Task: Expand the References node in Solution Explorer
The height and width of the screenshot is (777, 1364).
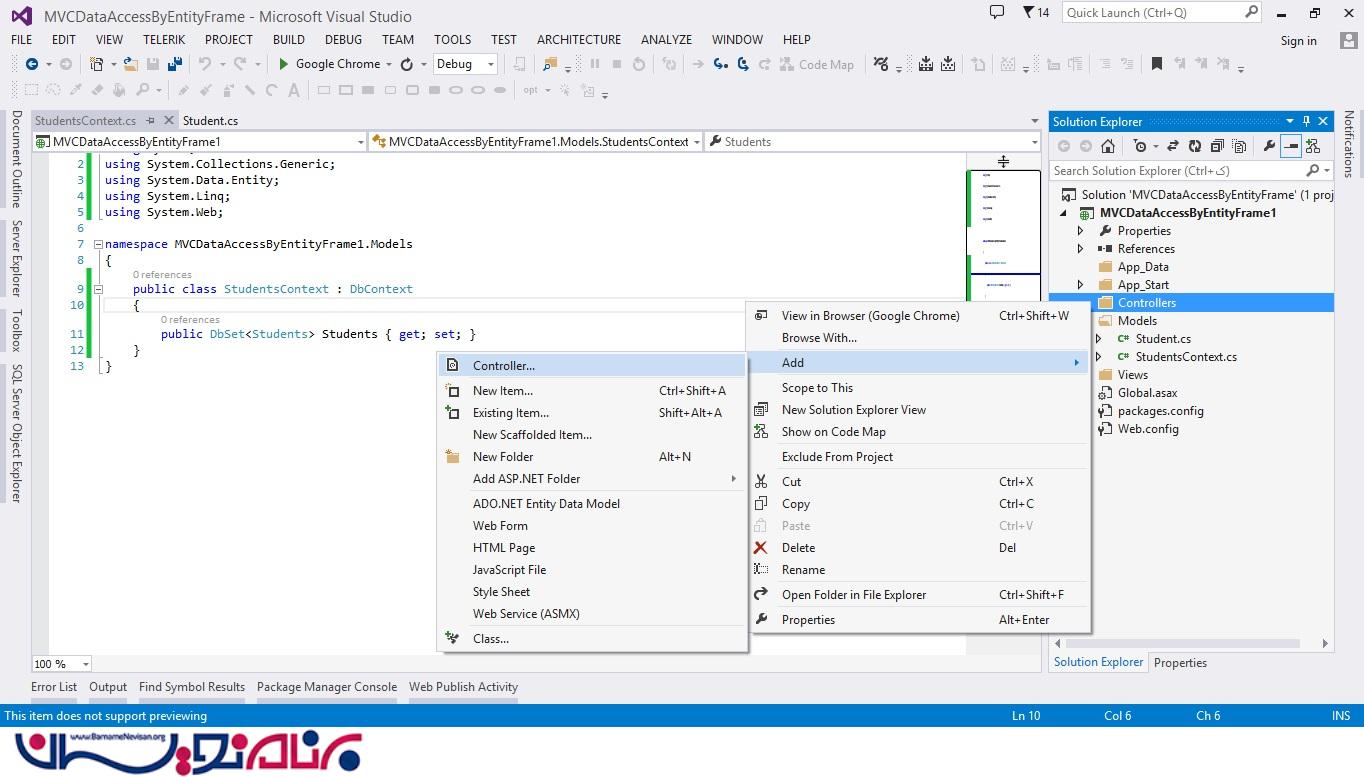Action: 1080,249
